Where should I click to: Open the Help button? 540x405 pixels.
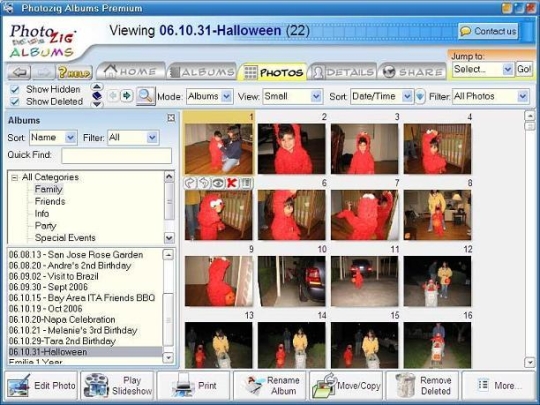[x=74, y=72]
